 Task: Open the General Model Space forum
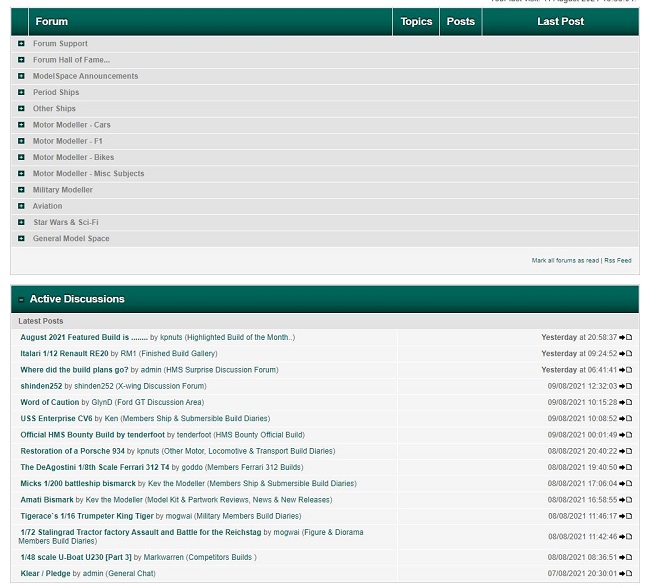click(71, 239)
